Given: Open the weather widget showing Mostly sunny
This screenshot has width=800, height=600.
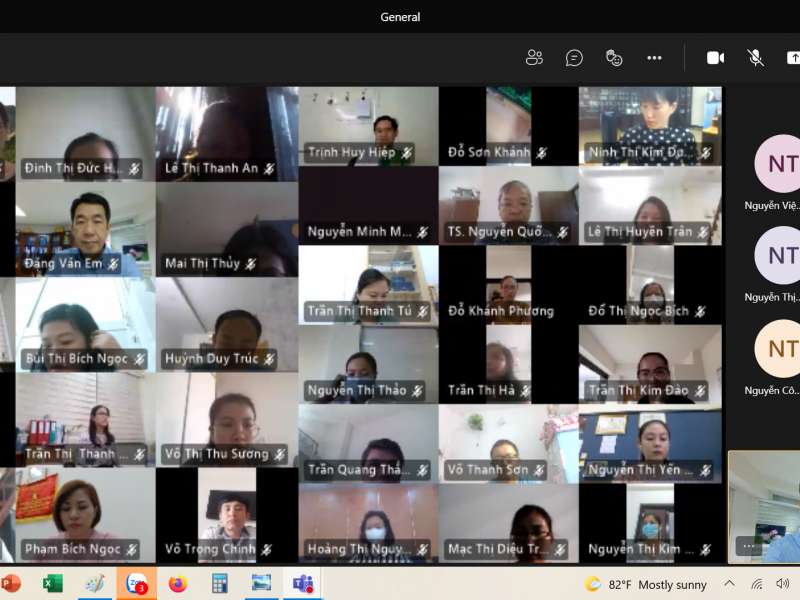Looking at the screenshot, I should point(646,584).
